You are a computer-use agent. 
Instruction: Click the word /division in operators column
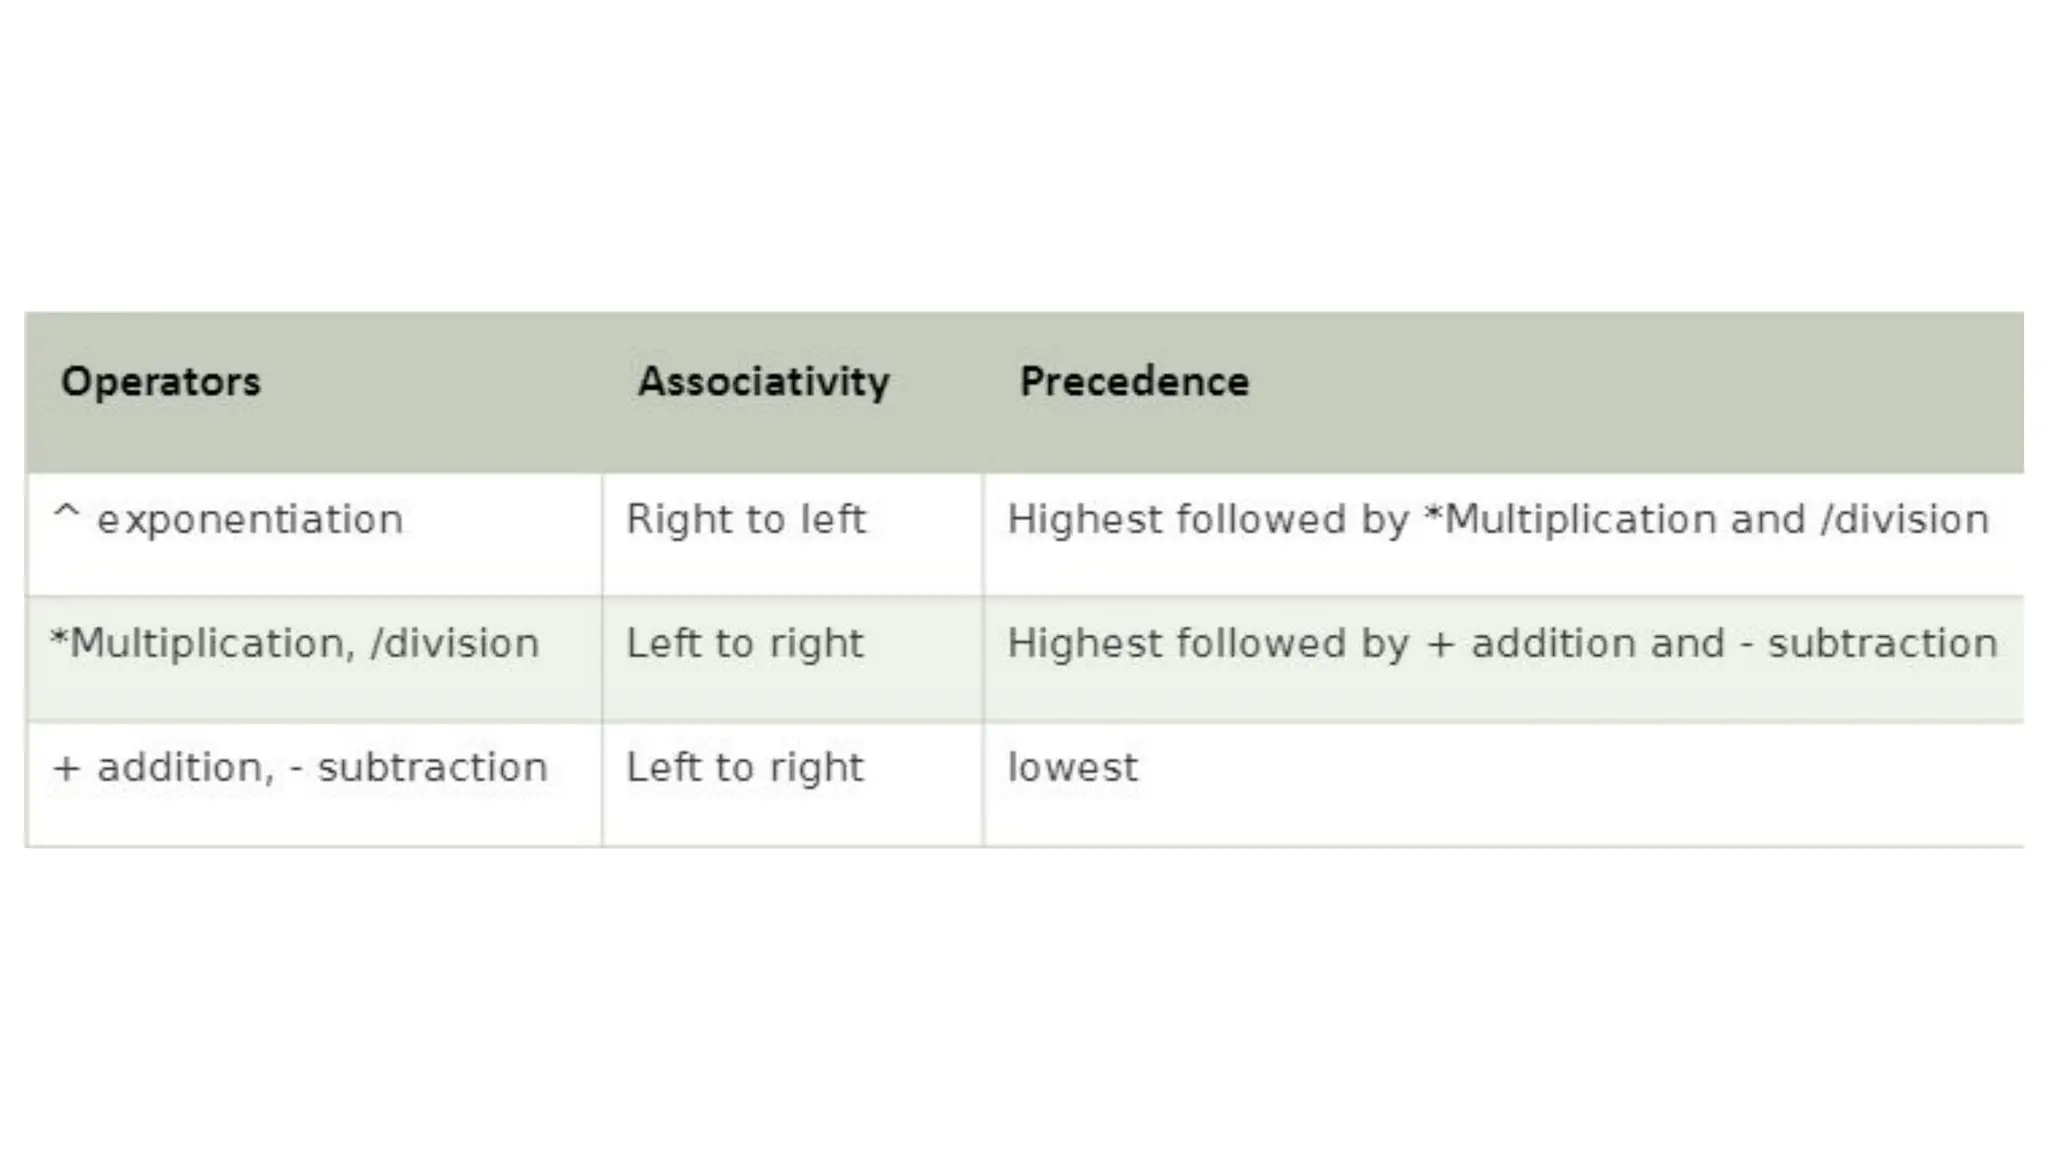(x=455, y=644)
